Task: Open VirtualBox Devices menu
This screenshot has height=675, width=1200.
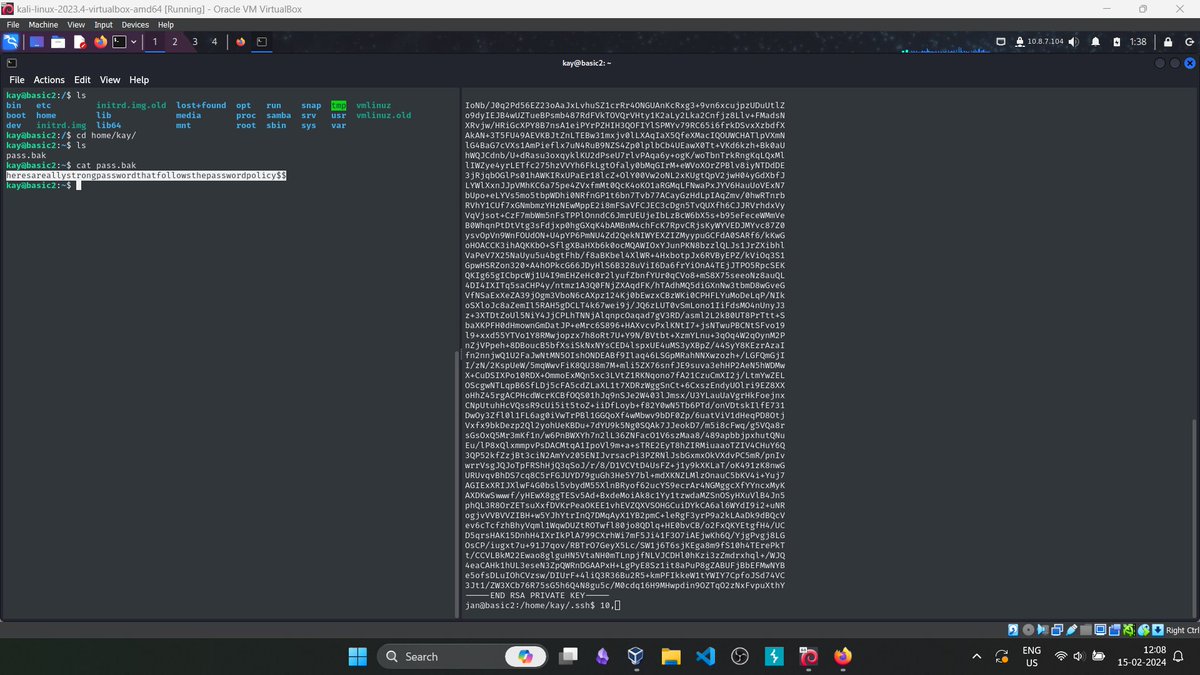Action: (x=135, y=24)
